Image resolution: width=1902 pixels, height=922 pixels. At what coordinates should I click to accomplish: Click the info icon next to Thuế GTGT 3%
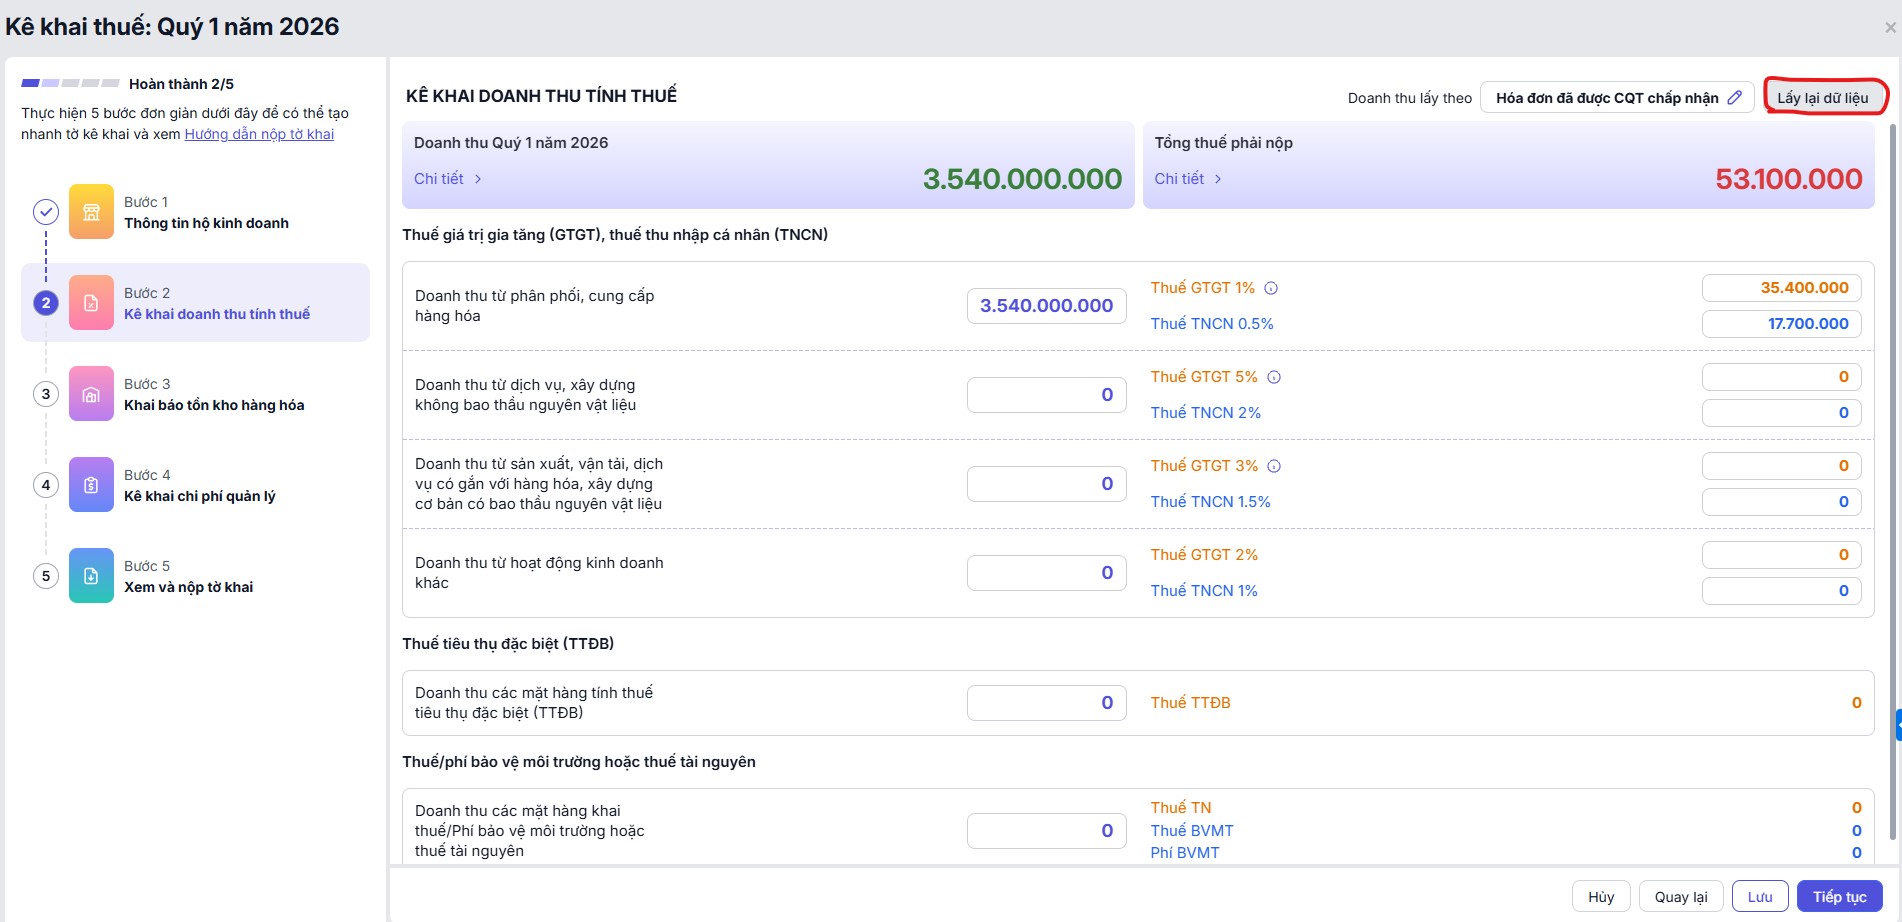pyautogui.click(x=1274, y=466)
